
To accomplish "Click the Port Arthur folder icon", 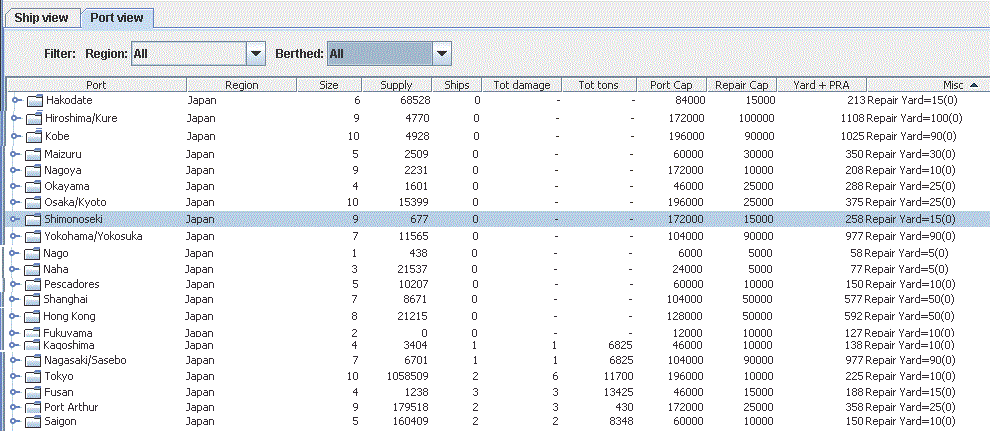I will coord(33,407).
